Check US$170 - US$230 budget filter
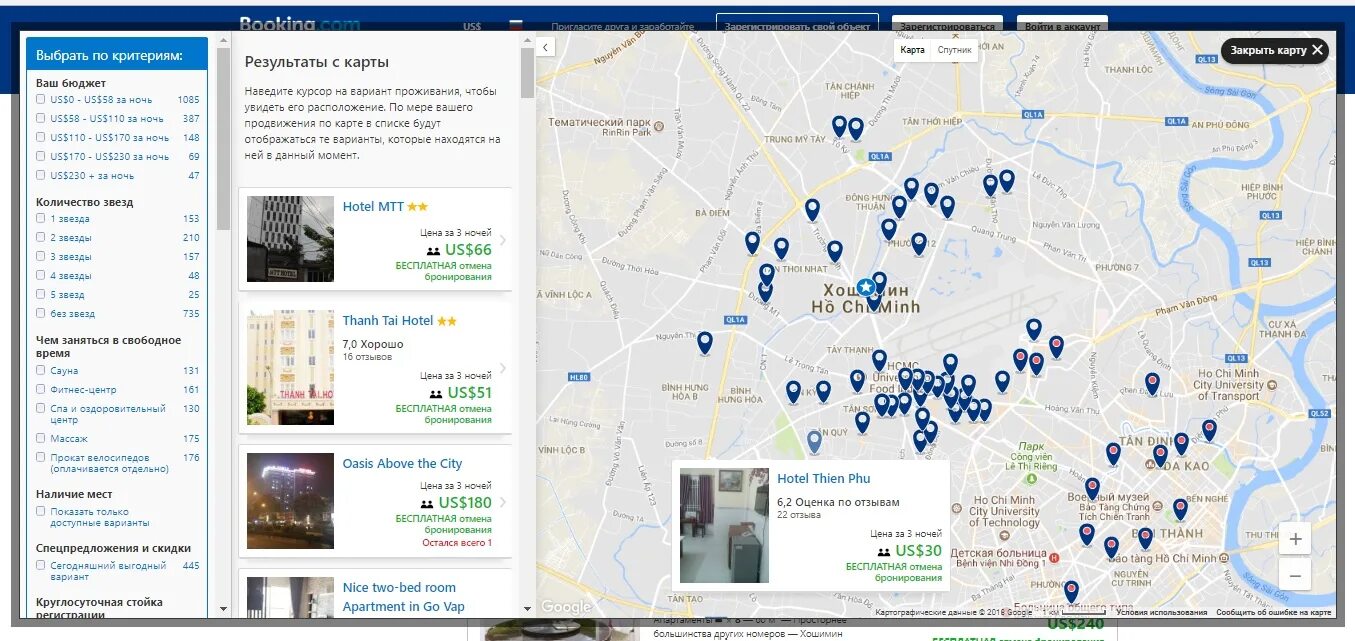The image size is (1355, 641). click(40, 157)
